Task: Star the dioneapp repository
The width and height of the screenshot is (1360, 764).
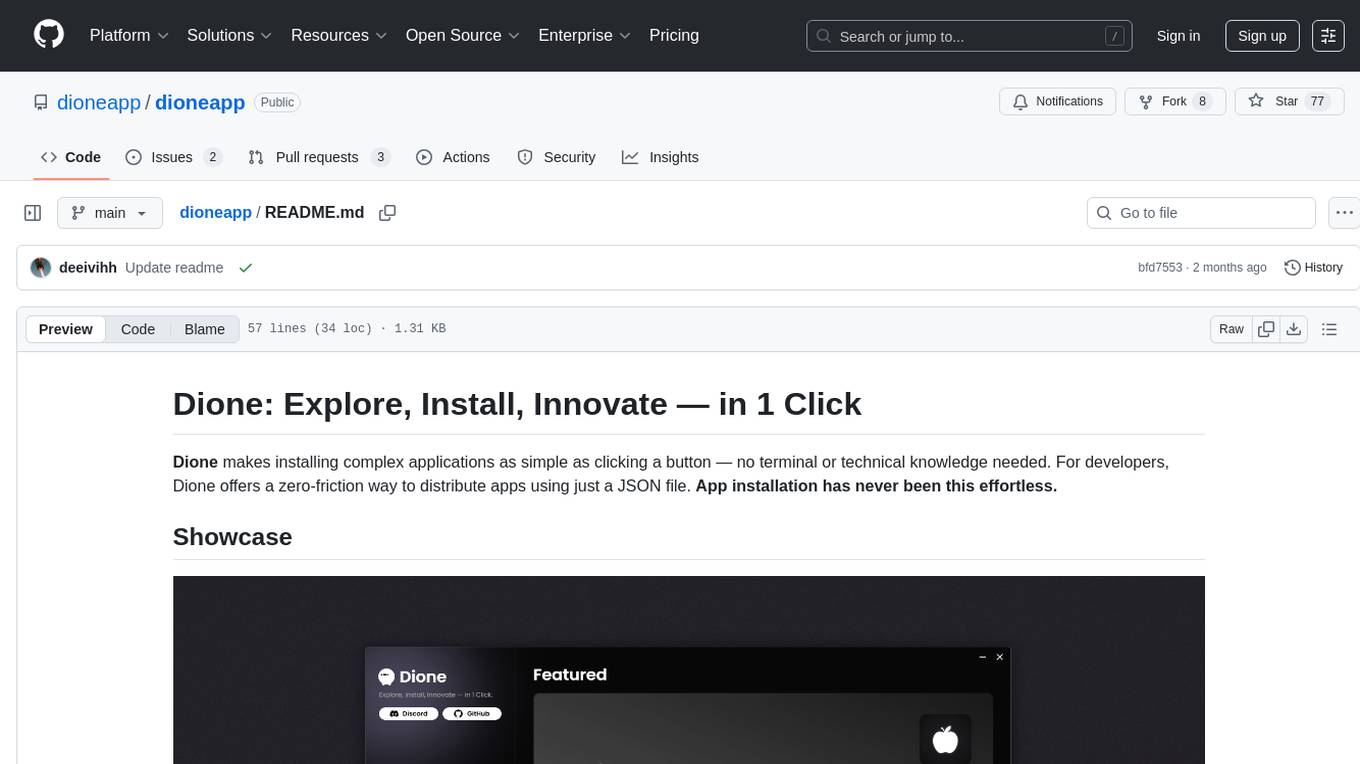Action: (1289, 101)
